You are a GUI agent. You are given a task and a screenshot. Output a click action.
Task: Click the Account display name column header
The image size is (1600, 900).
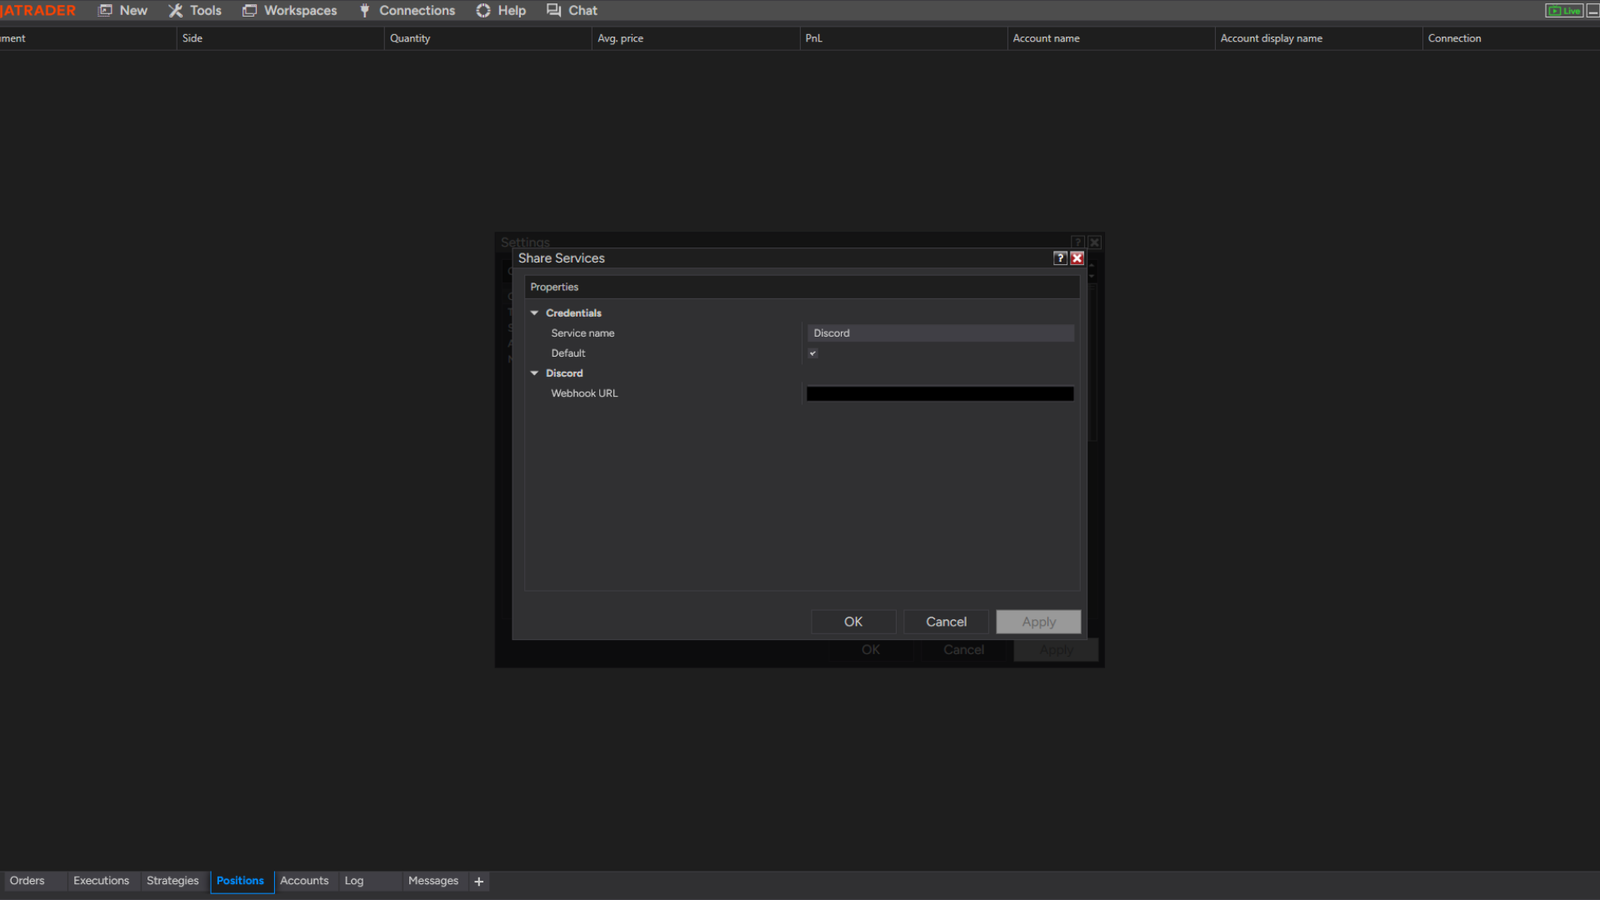[1318, 38]
